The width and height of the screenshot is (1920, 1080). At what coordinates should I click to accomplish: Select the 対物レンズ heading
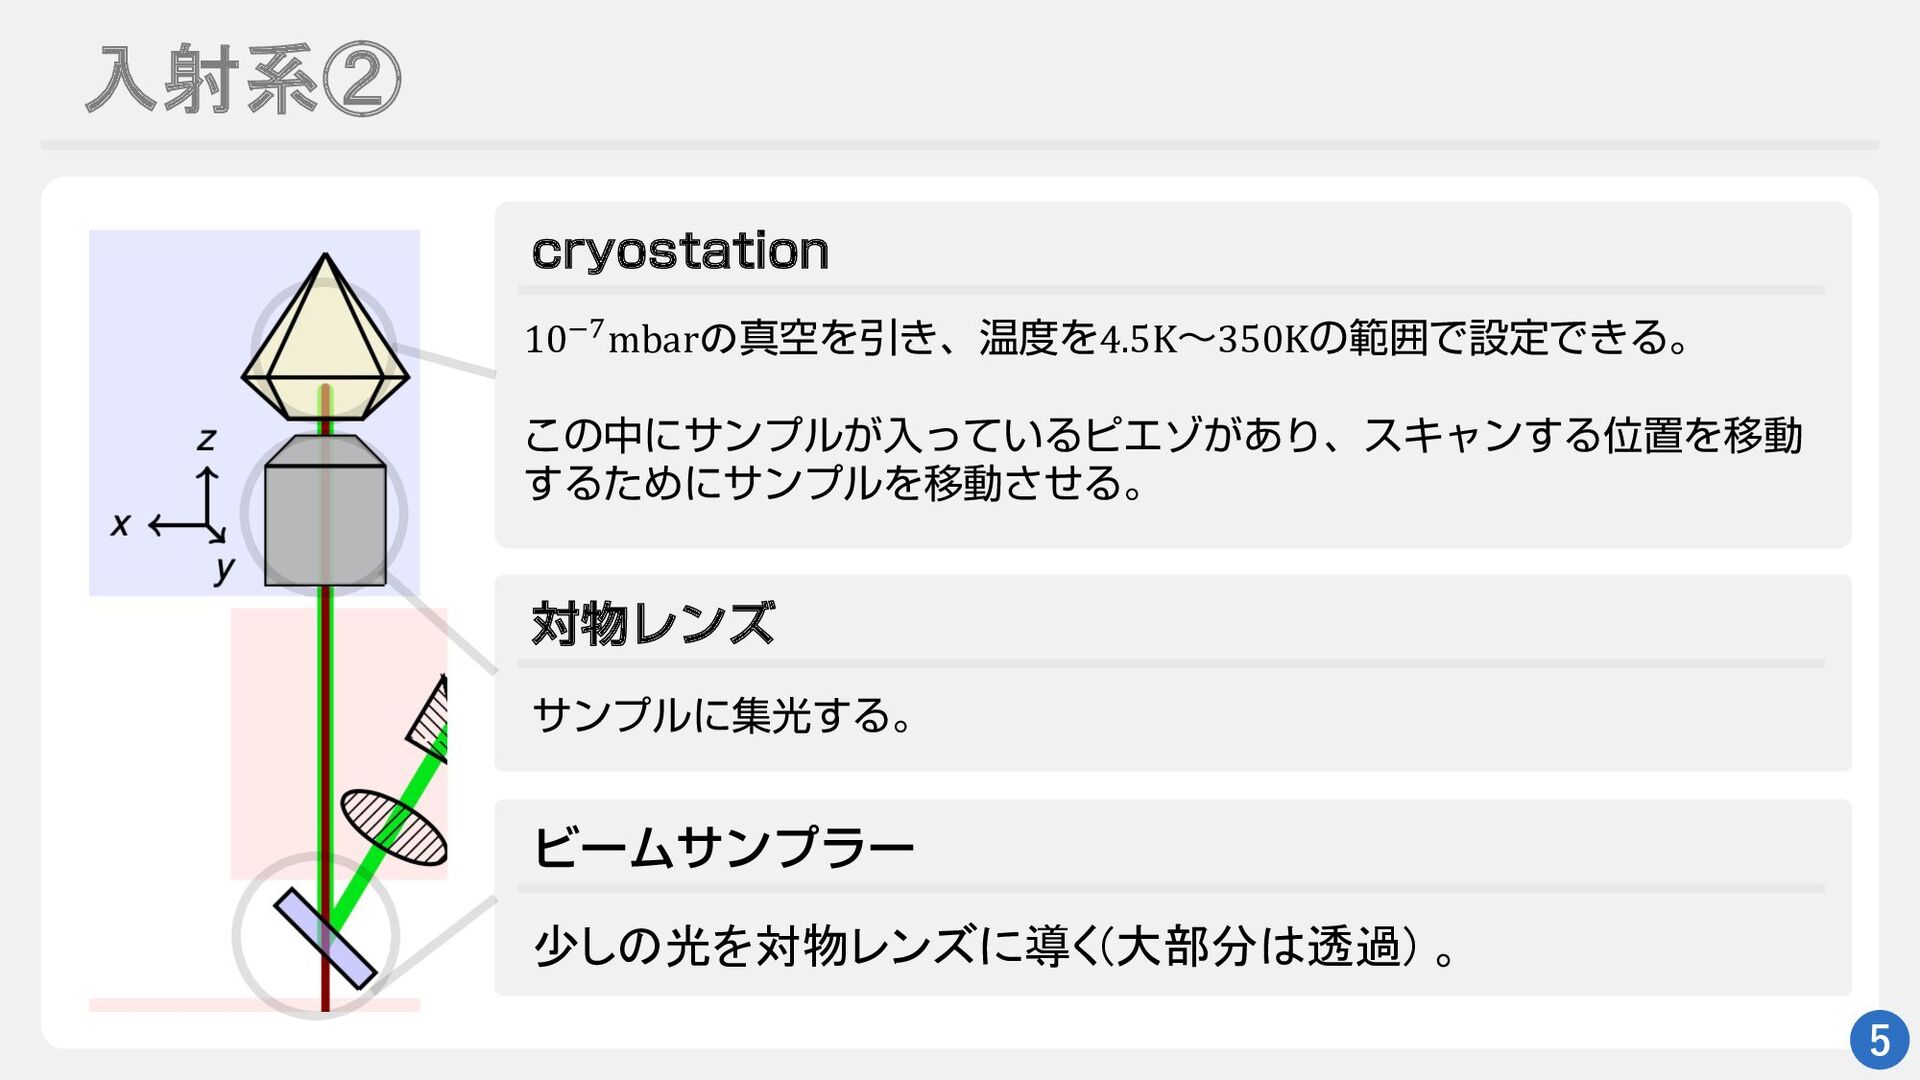(x=653, y=624)
